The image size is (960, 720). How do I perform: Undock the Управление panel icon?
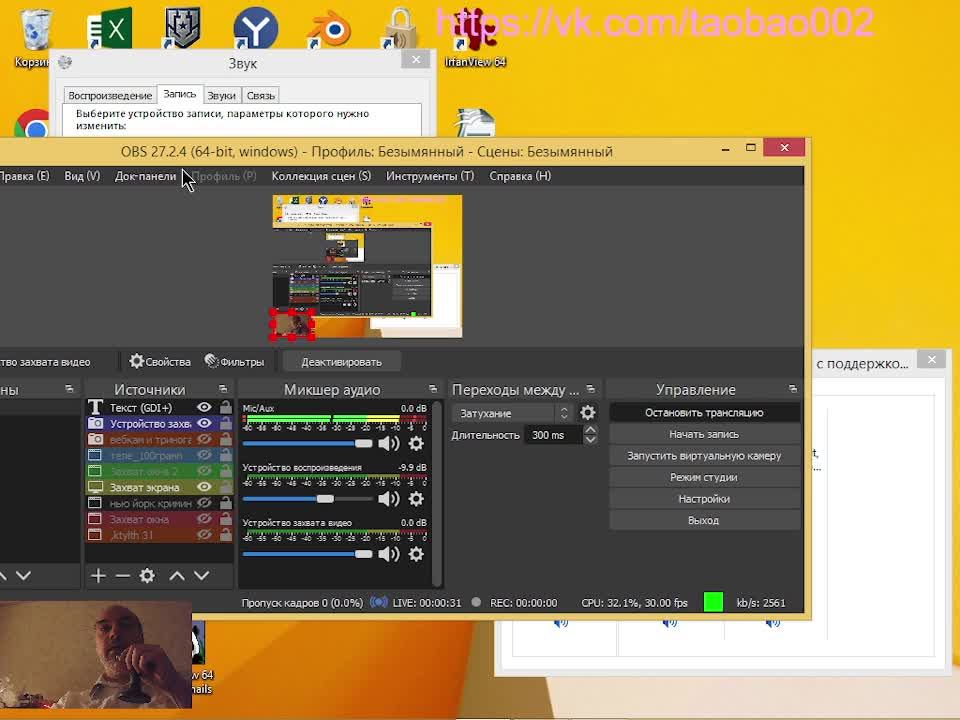(x=793, y=389)
